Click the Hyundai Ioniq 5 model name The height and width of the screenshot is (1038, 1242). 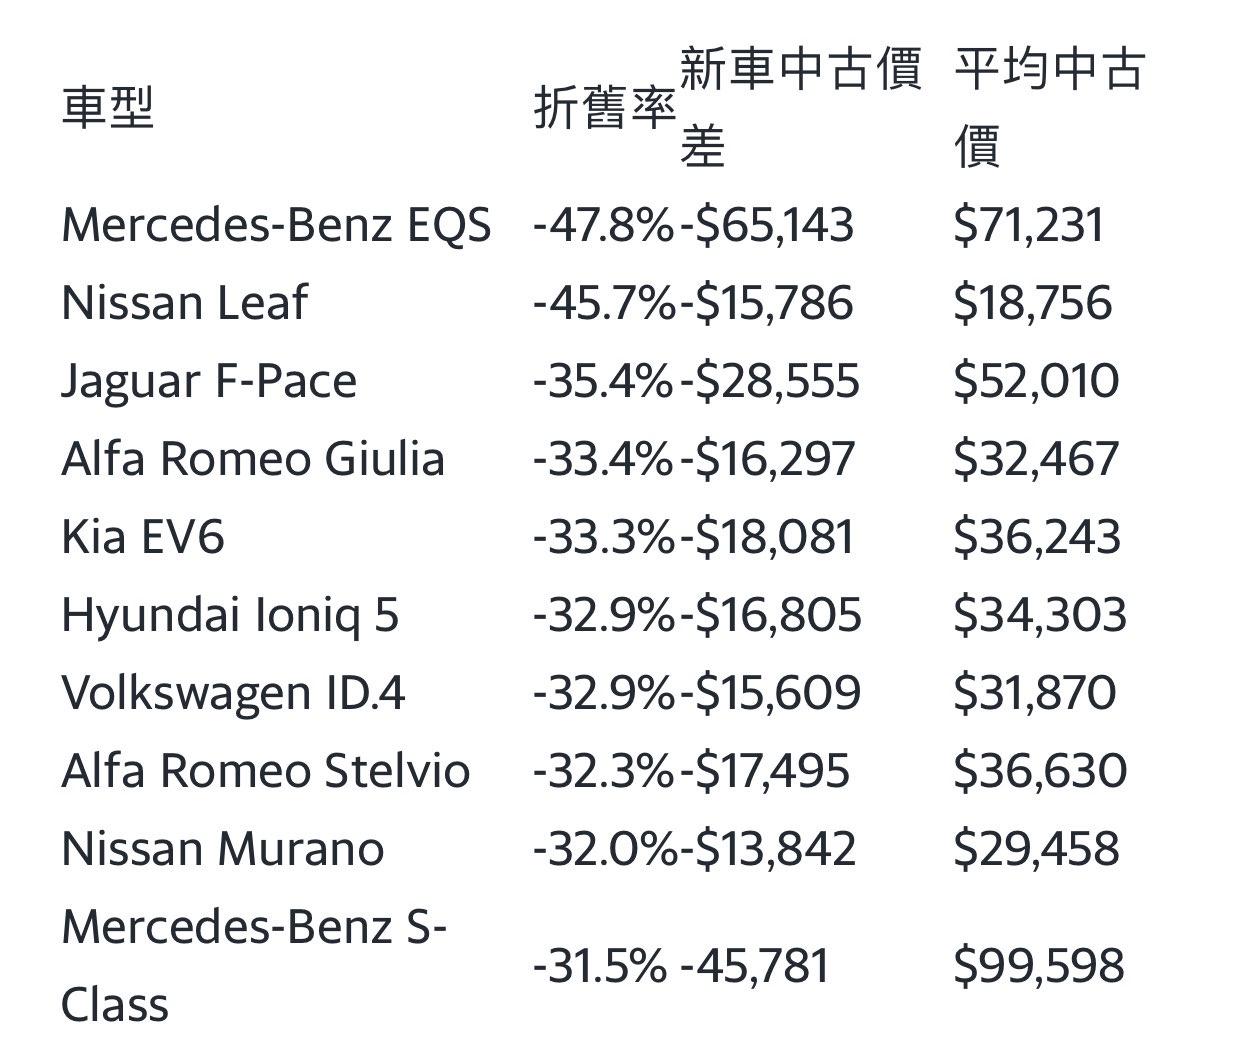230,615
